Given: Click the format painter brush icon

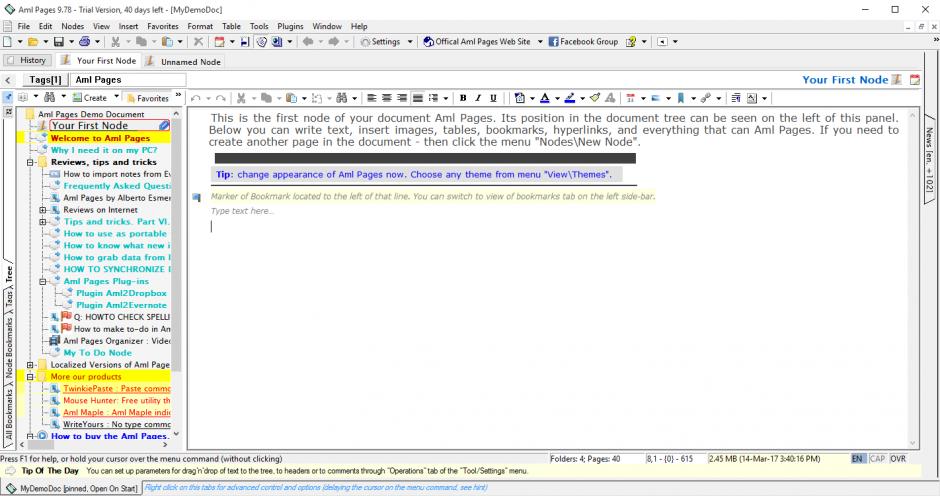Looking at the screenshot, I should (595, 98).
